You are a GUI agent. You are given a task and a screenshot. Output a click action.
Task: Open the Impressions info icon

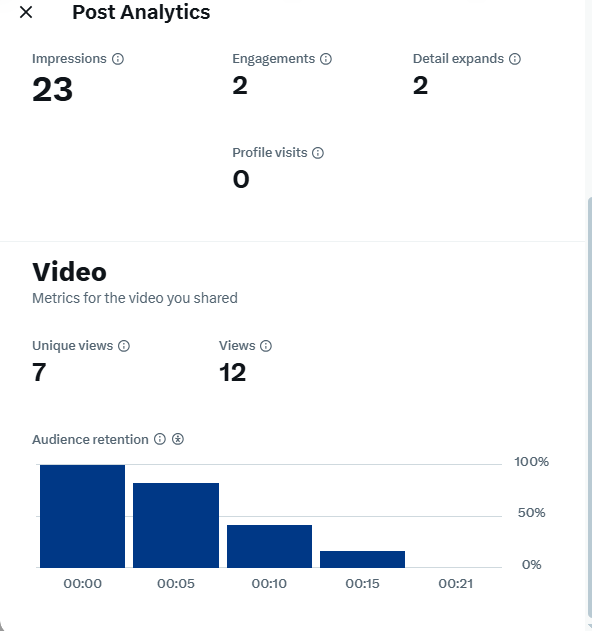tap(118, 59)
